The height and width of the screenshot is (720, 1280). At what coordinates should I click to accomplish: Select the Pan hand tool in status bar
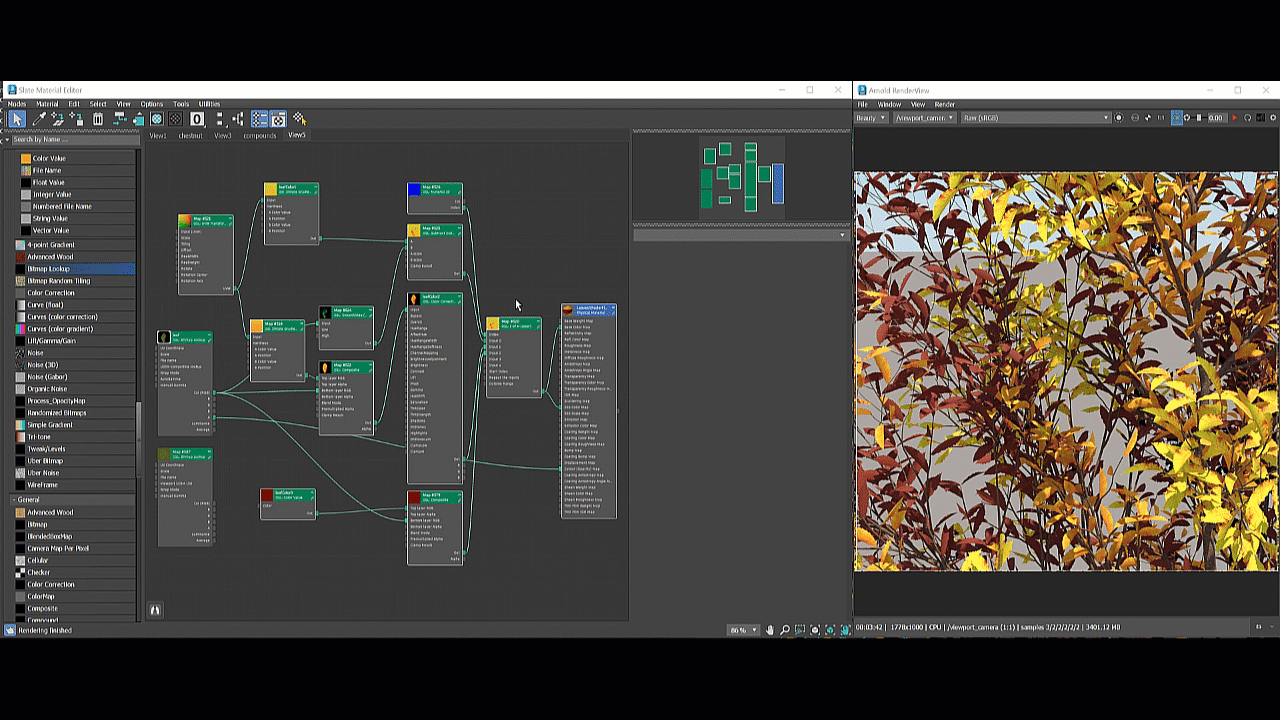[x=769, y=630]
